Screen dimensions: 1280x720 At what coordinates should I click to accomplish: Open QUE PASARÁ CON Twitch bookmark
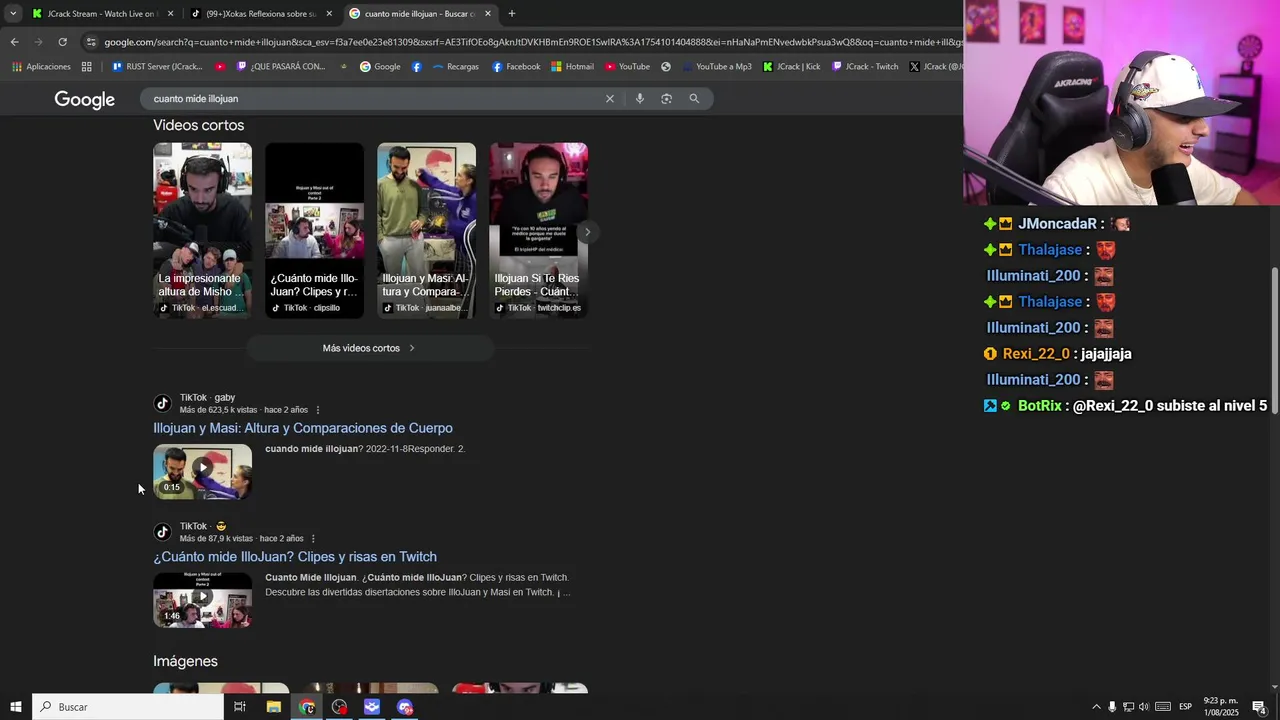point(281,66)
